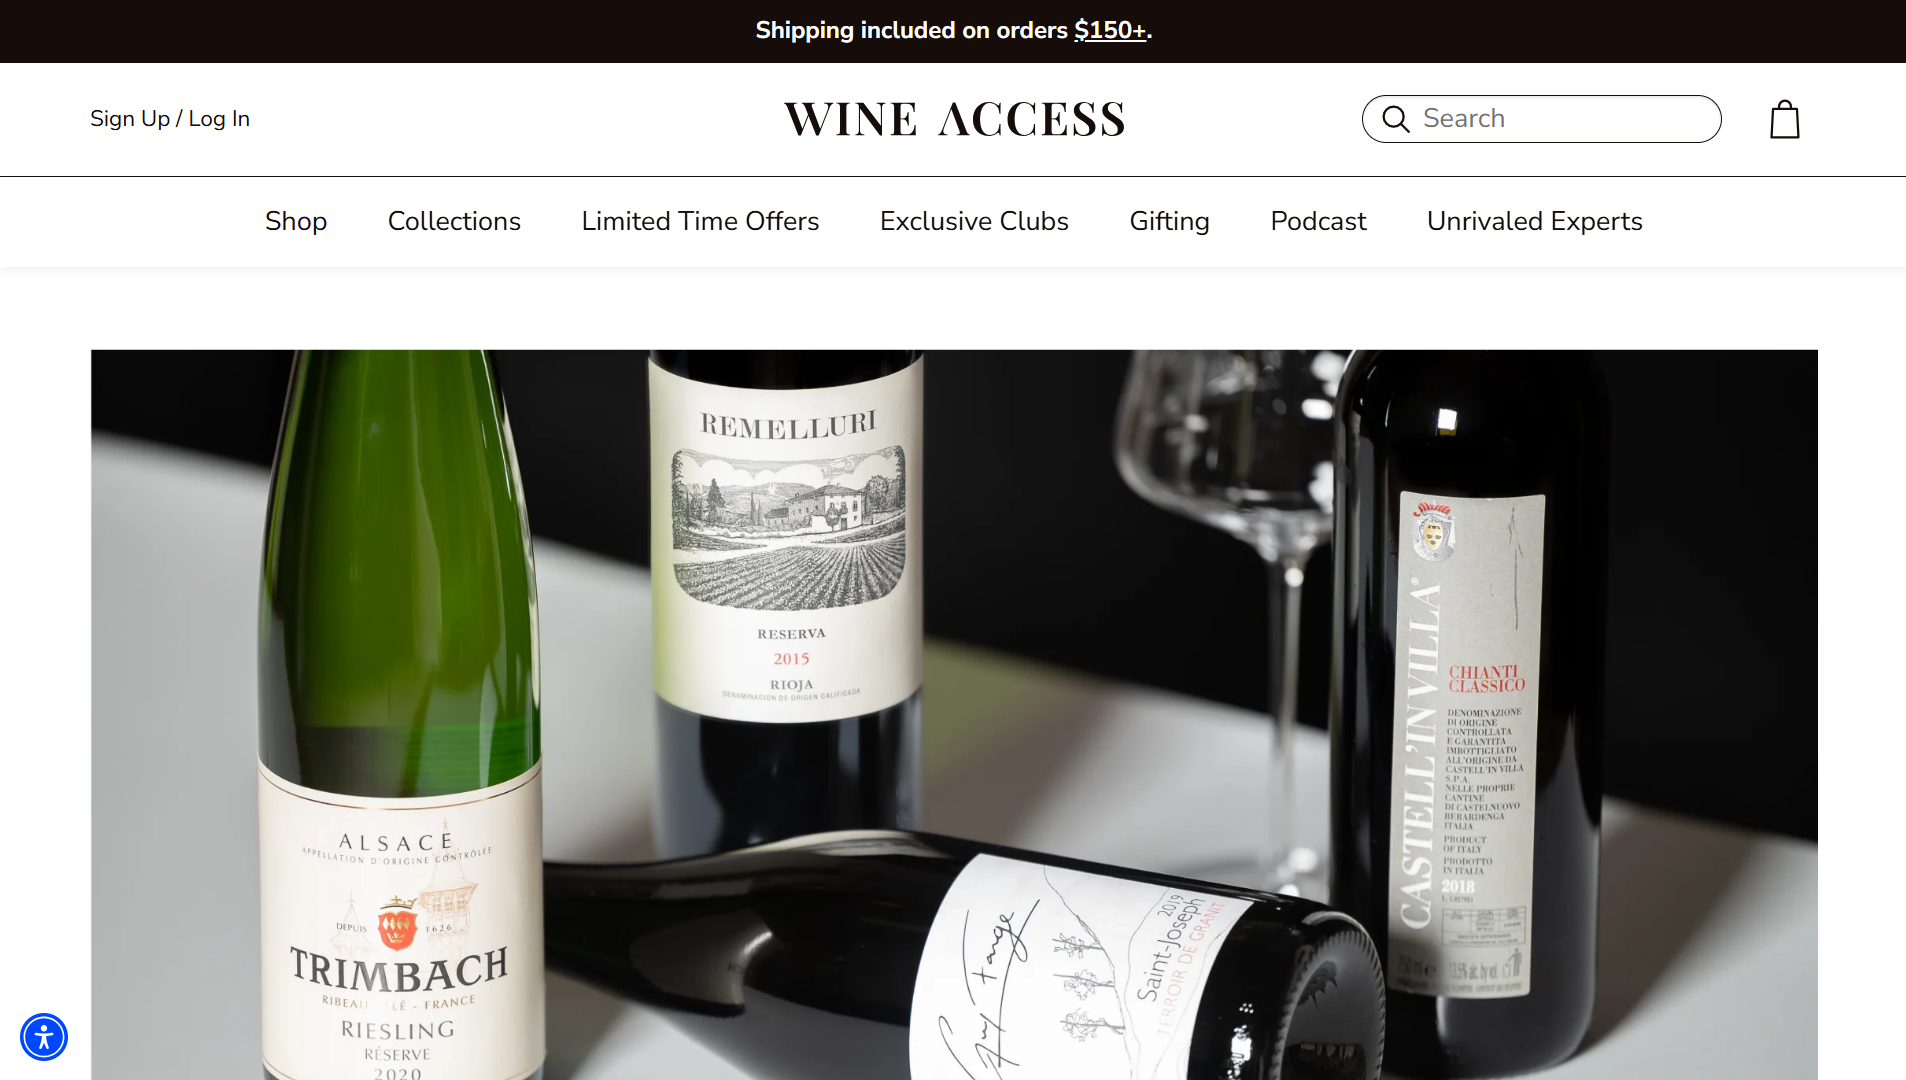This screenshot has height=1080, width=1906.
Task: Open the Collections menu
Action: click(x=454, y=221)
